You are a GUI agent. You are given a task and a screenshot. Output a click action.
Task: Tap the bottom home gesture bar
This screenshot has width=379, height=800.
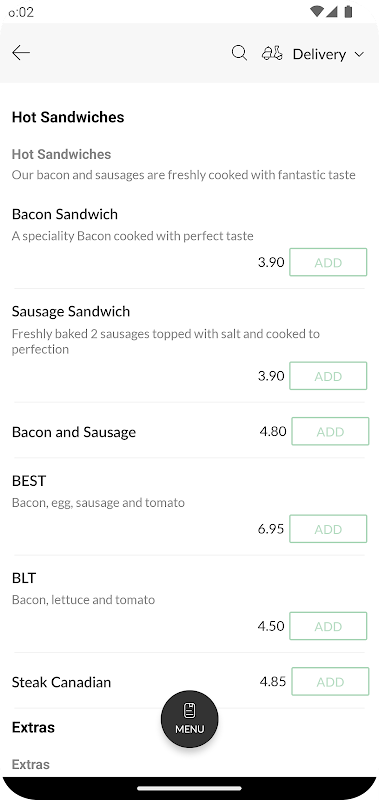(x=190, y=788)
